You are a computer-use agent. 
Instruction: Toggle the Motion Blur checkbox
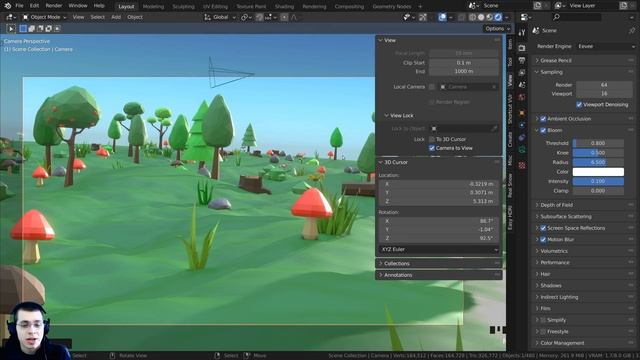click(543, 240)
